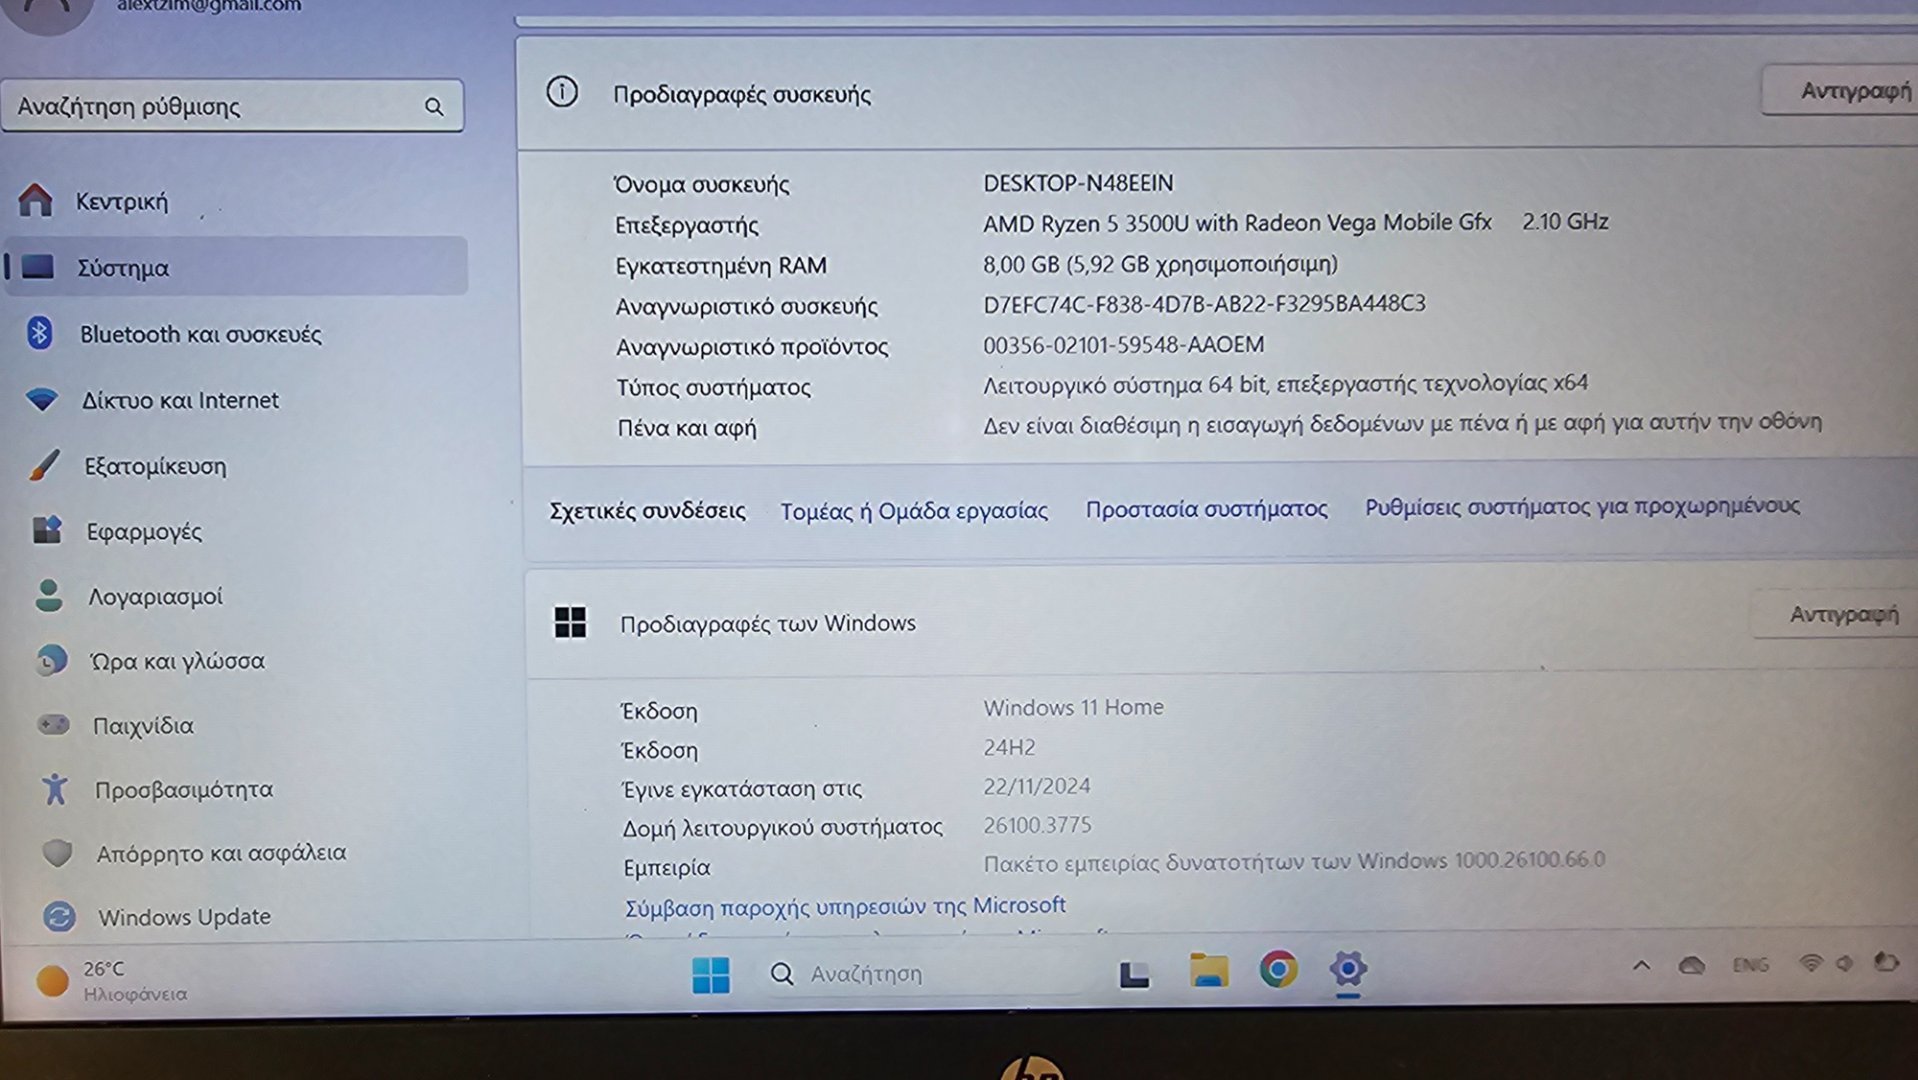Viewport: 1918px width, 1080px height.
Task: Open Προστασία συστήματος link
Action: click(1206, 509)
